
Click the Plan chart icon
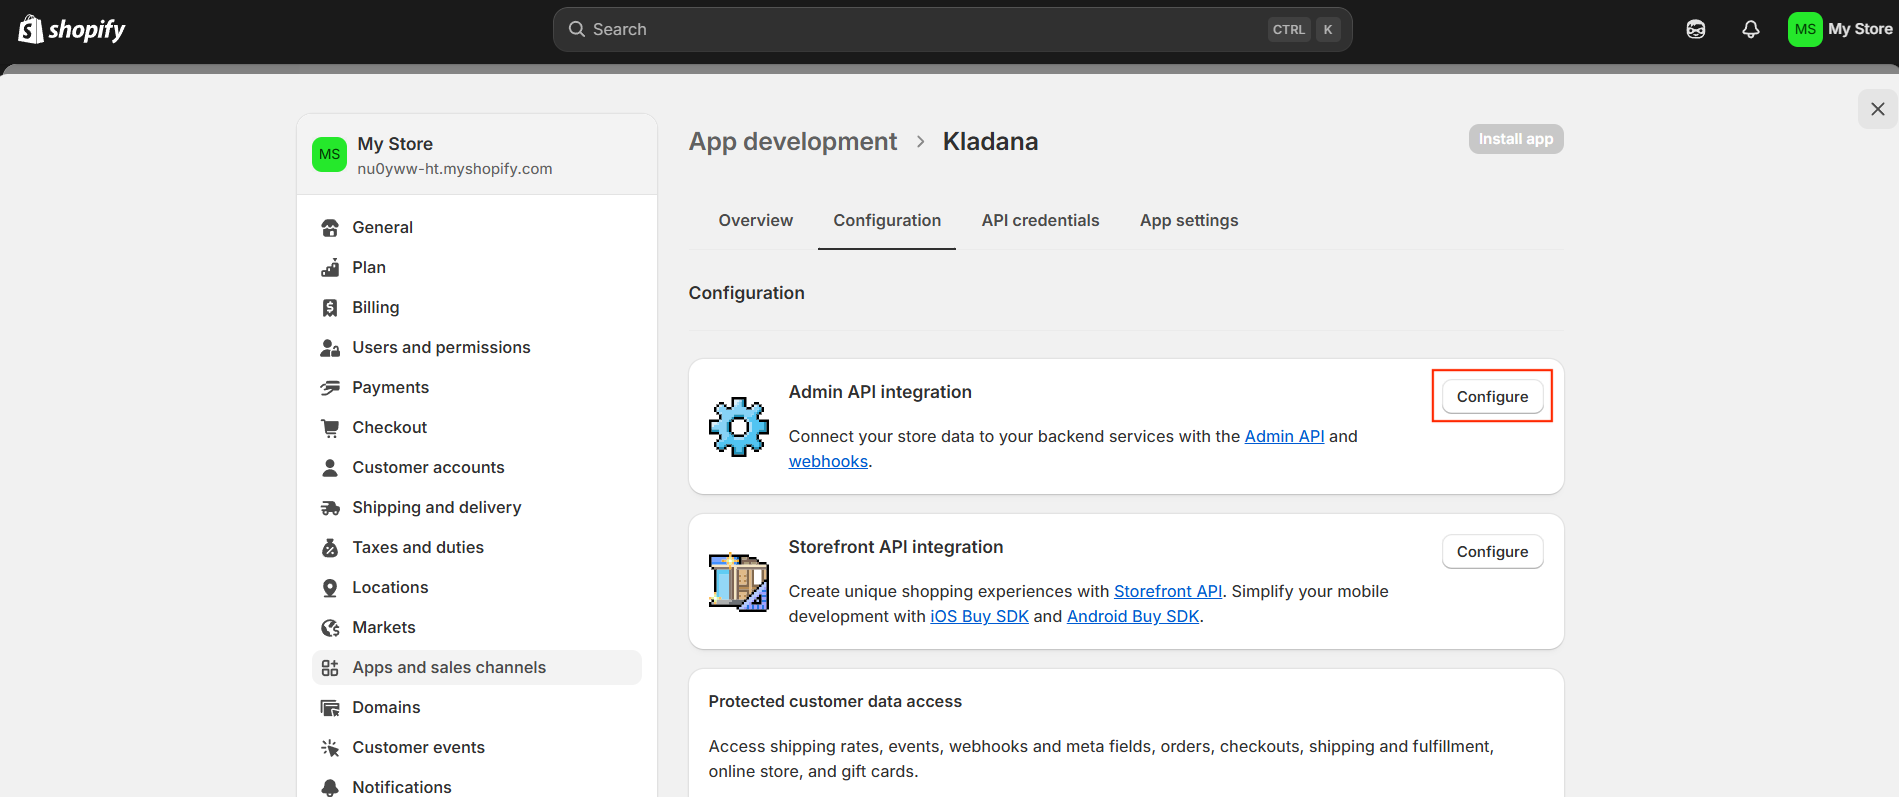pyautogui.click(x=330, y=268)
